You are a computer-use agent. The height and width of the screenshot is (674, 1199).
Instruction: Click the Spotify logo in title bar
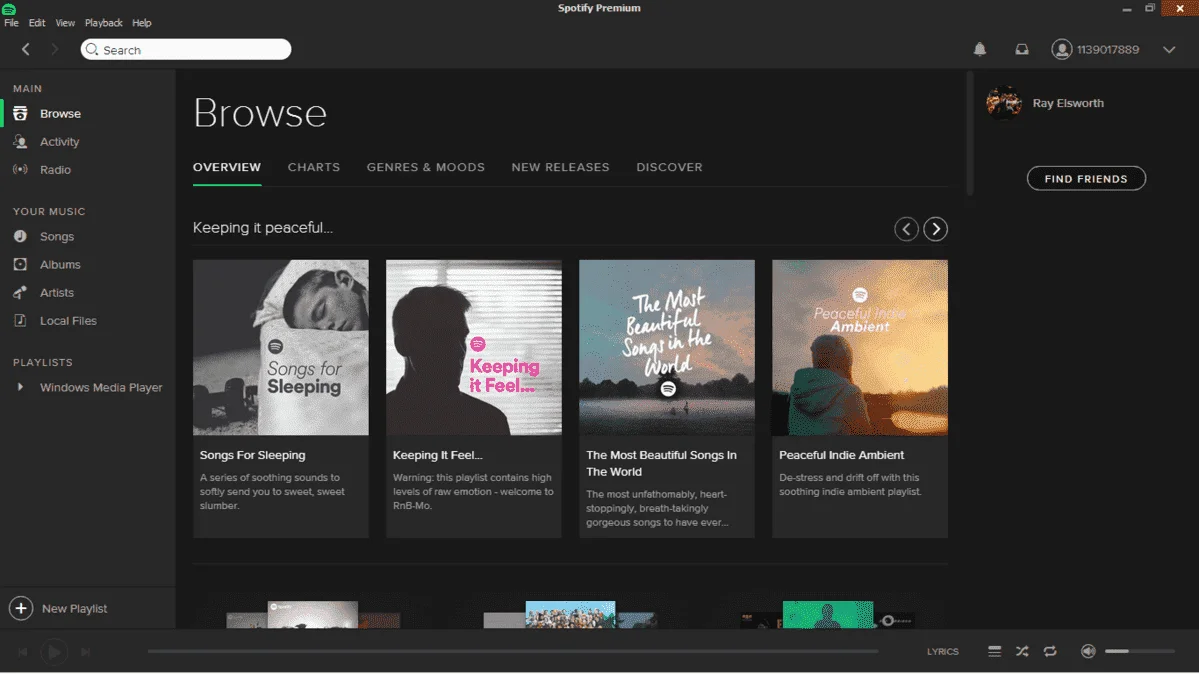[x=9, y=9]
